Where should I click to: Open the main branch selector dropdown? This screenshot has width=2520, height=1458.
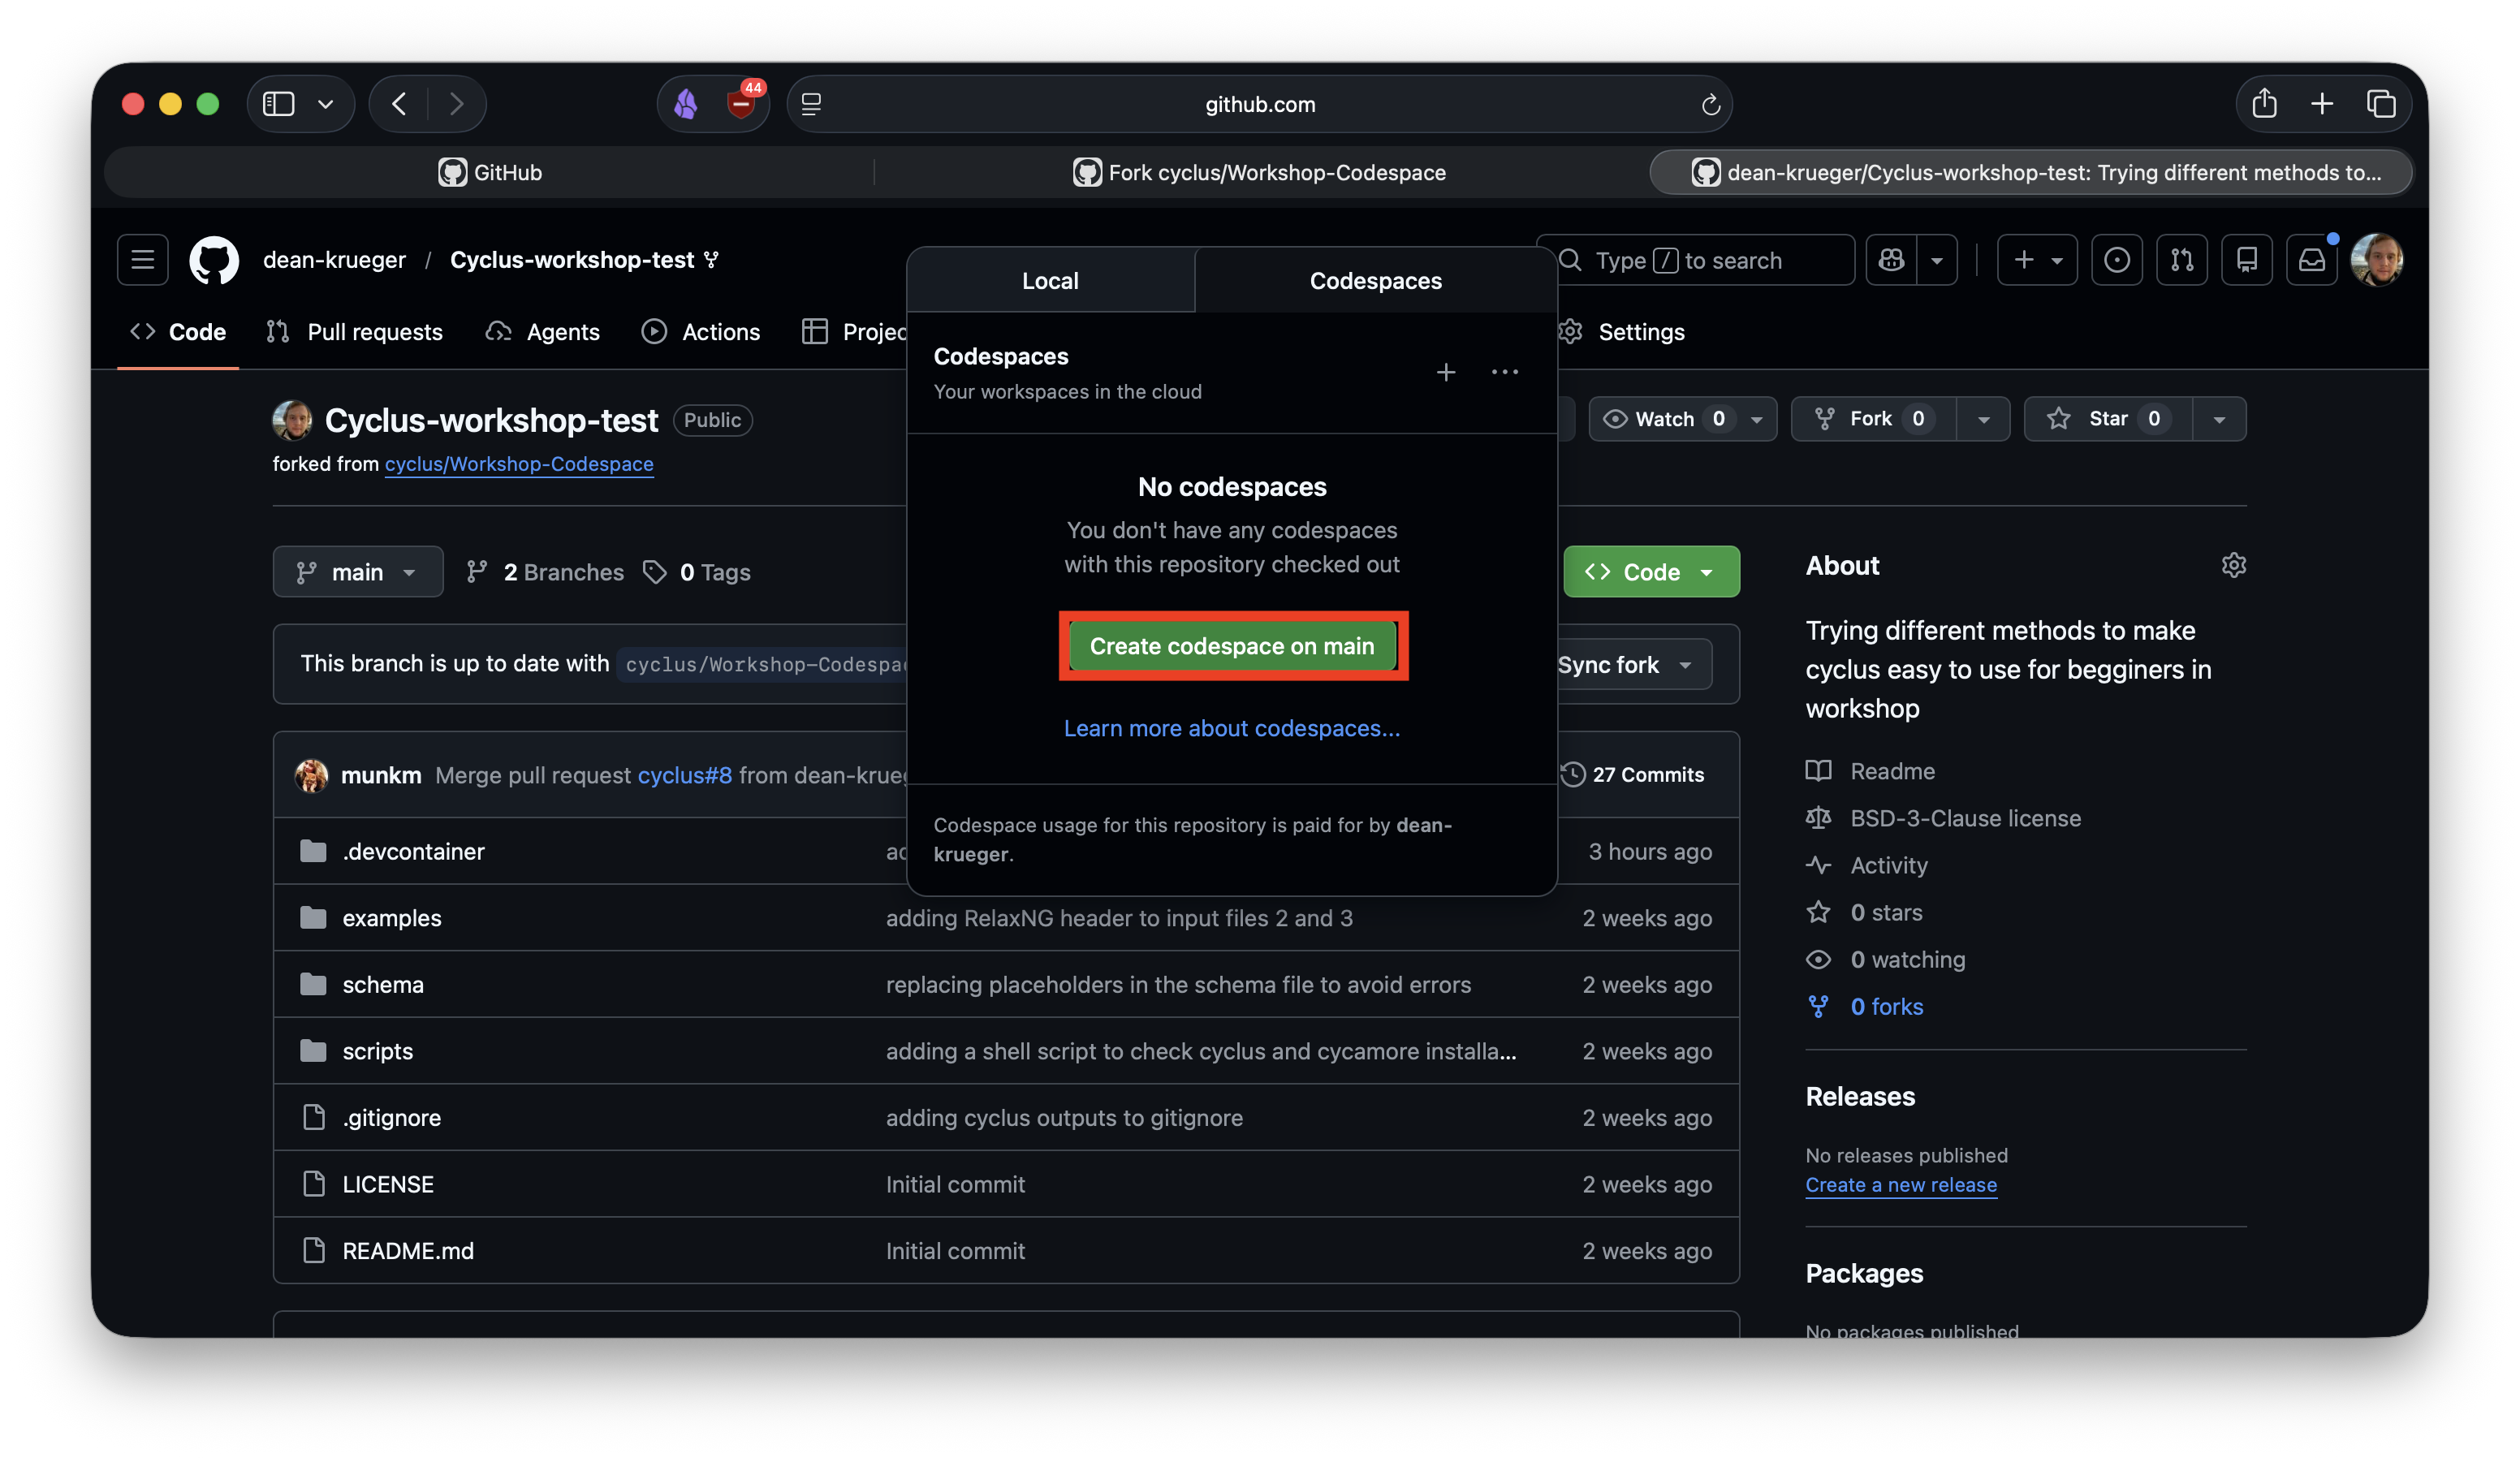tap(357, 572)
